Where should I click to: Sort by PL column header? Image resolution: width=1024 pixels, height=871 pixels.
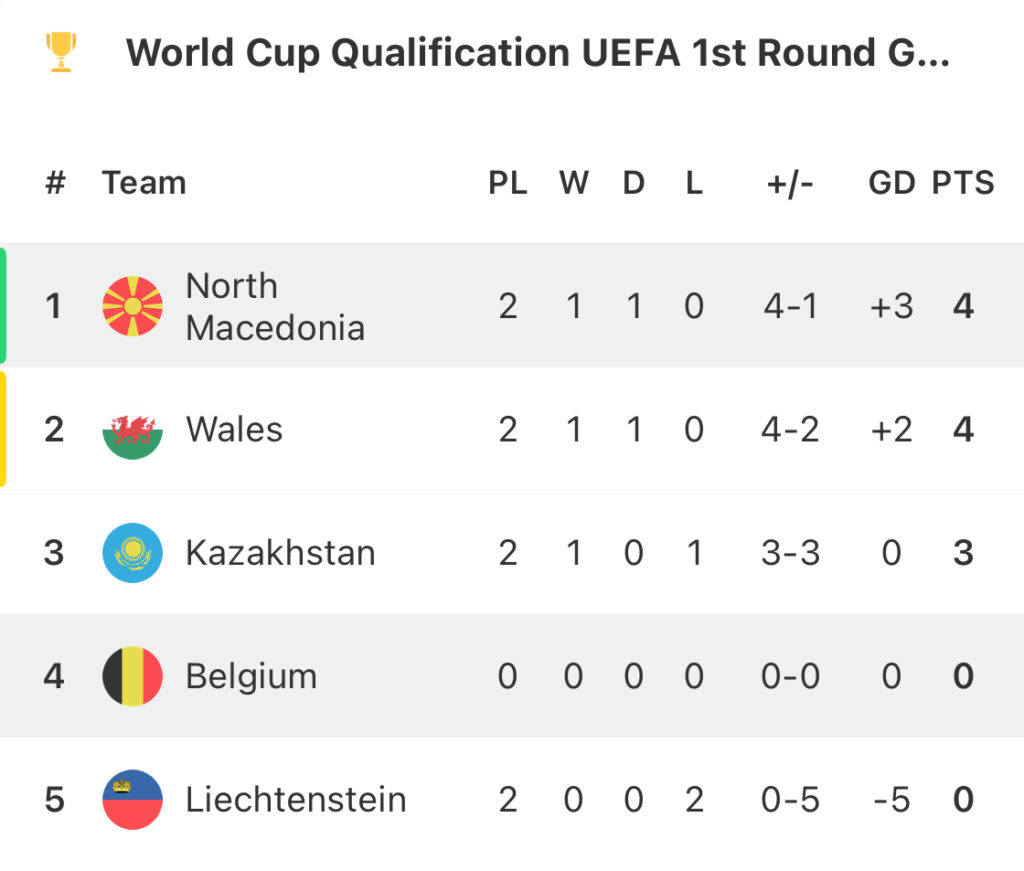[507, 183]
